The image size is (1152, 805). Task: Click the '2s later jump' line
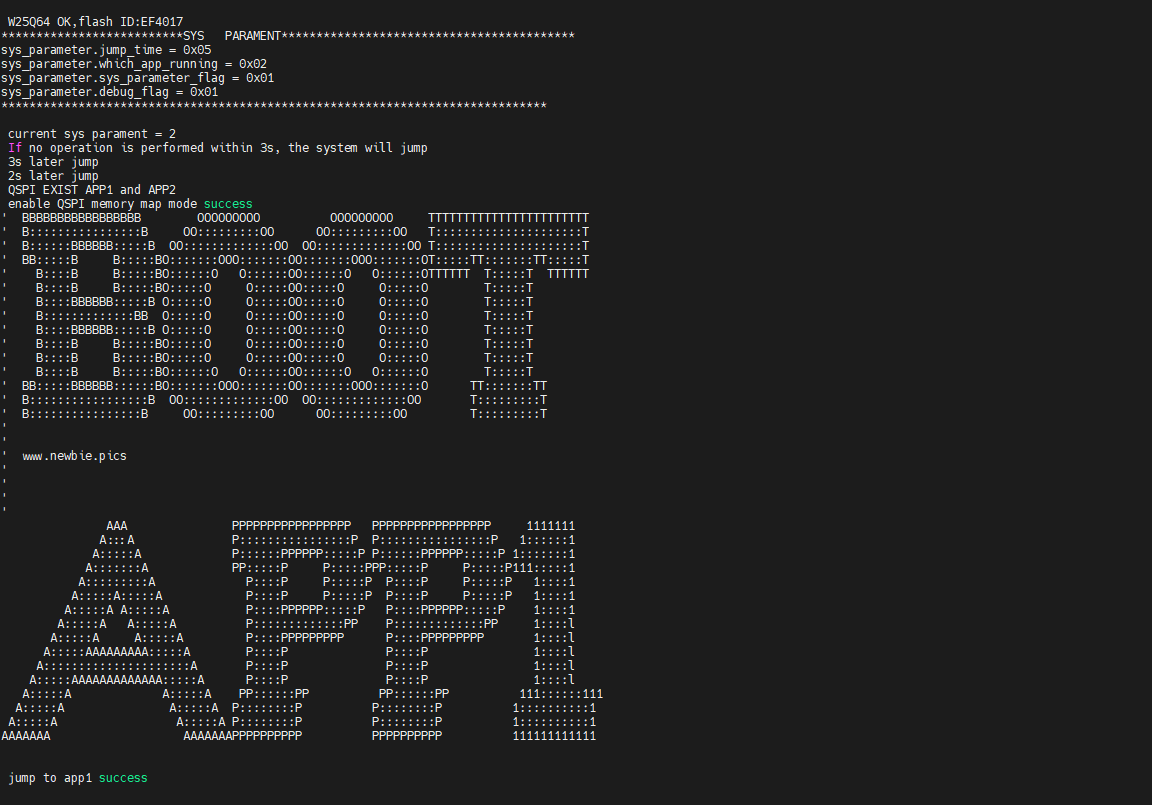pyautogui.click(x=53, y=176)
